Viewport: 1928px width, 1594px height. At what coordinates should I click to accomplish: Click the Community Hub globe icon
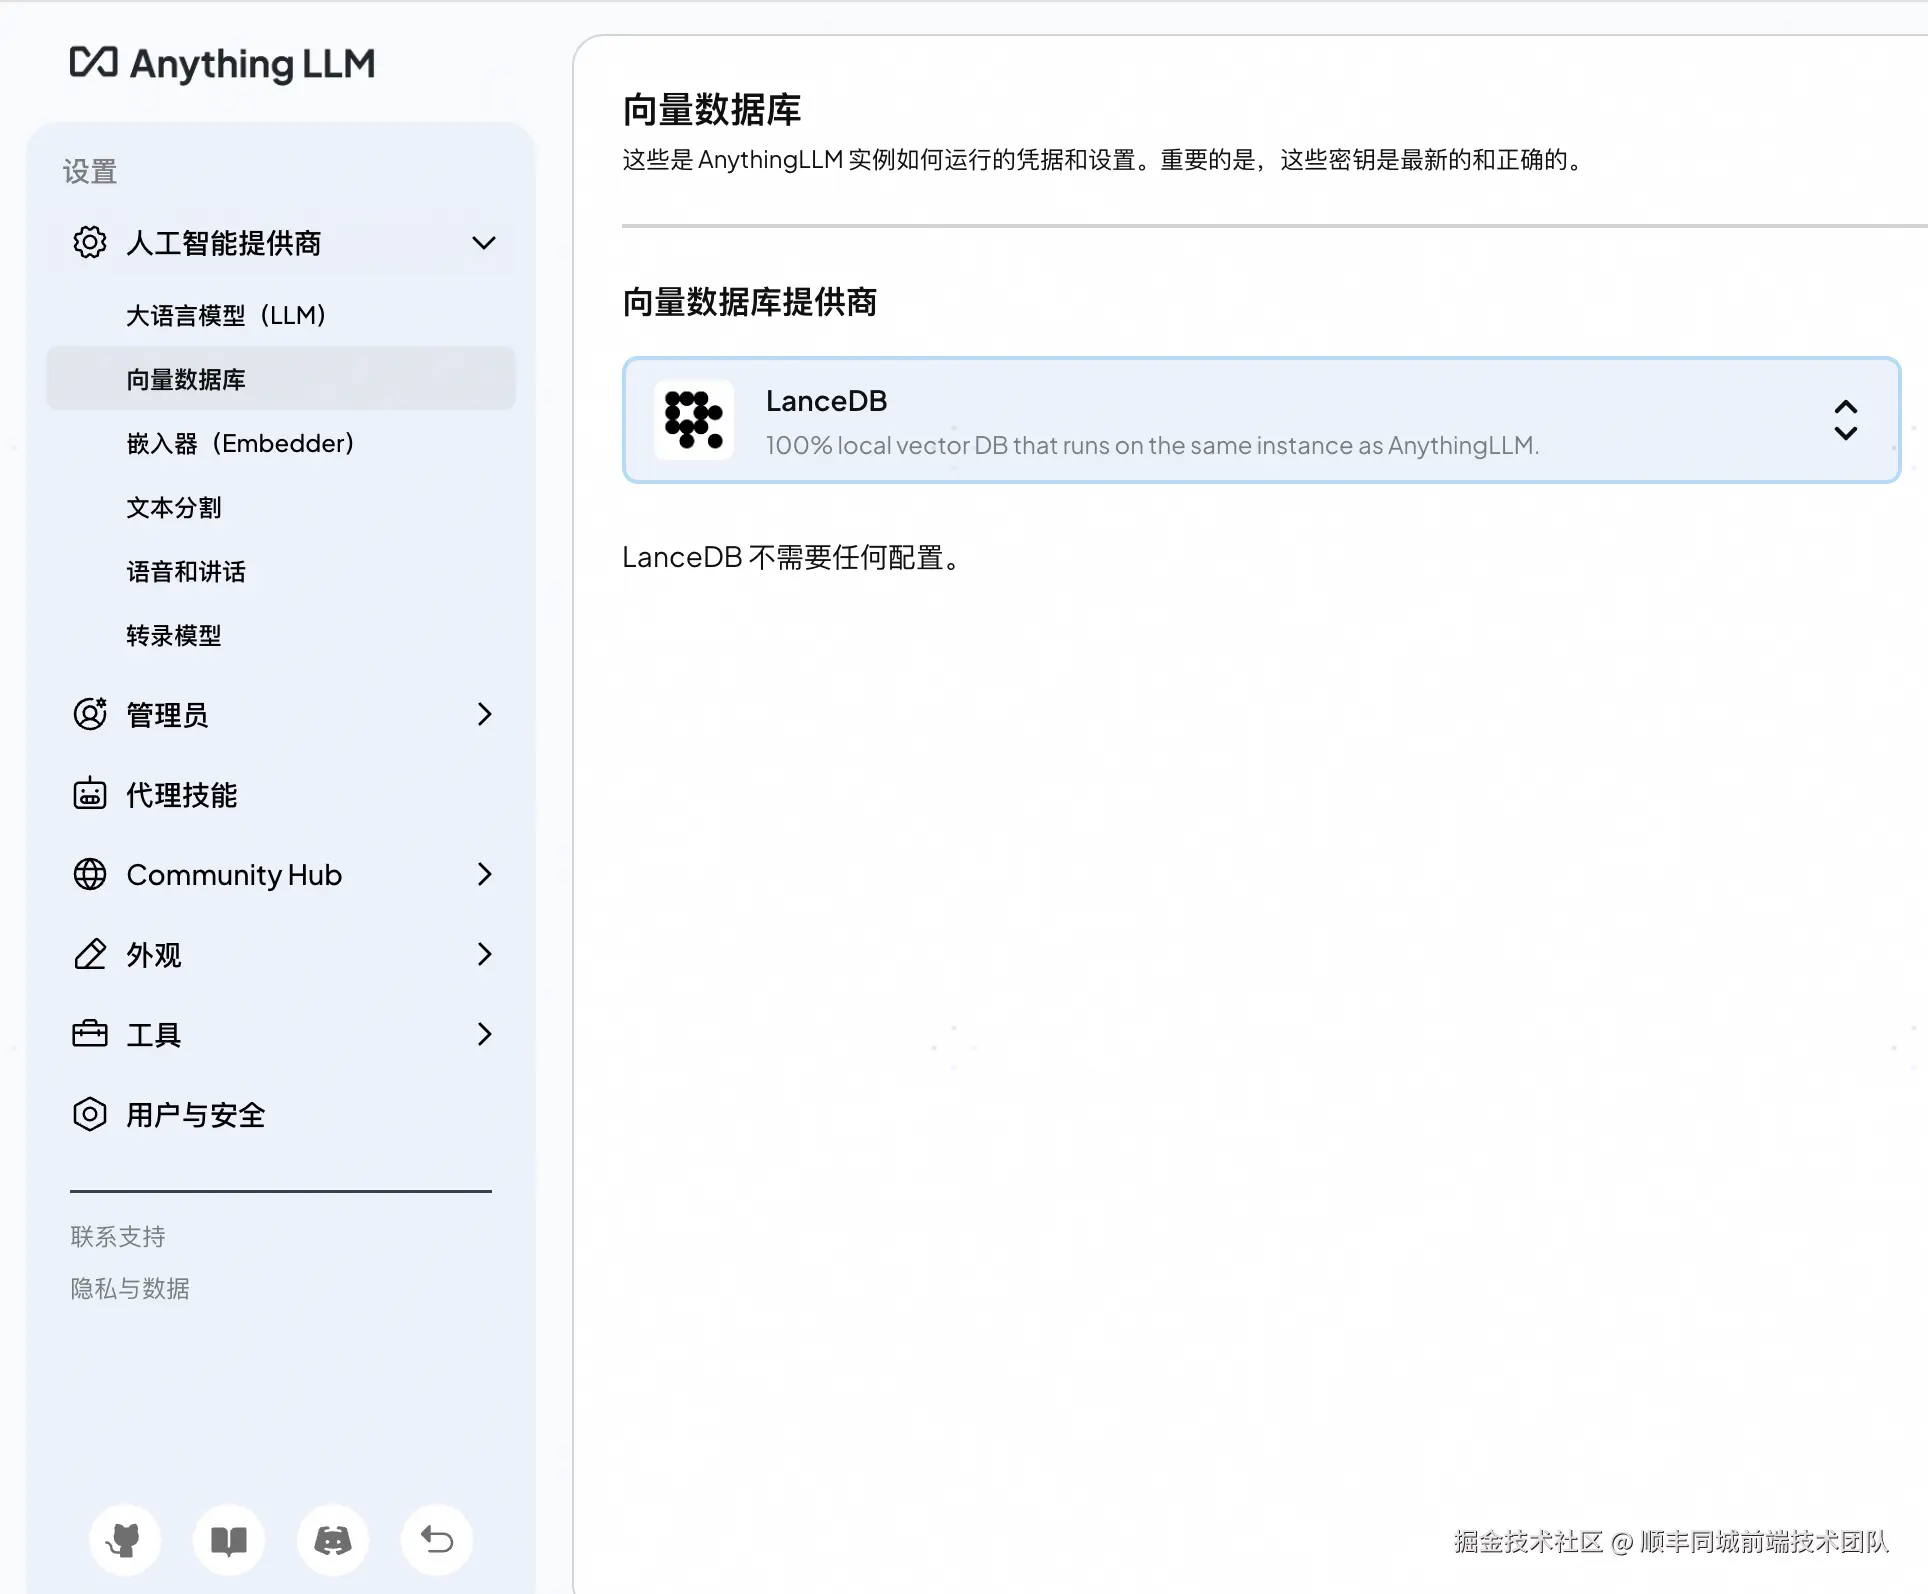click(90, 874)
